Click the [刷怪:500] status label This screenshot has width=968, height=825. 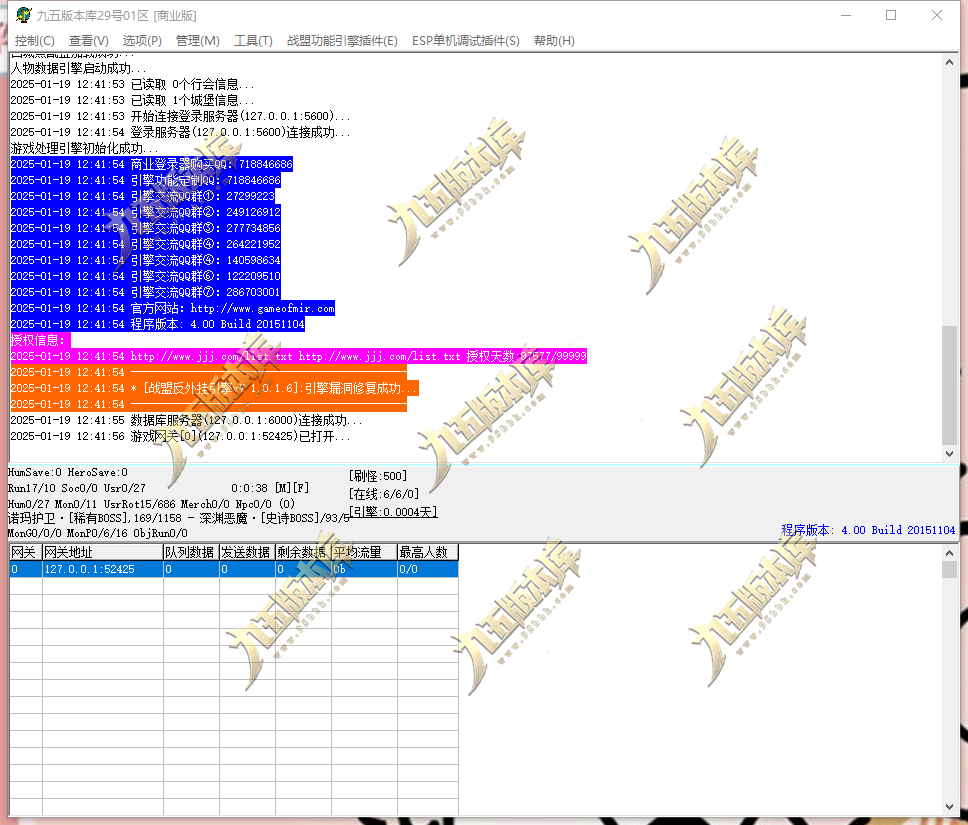(x=378, y=476)
